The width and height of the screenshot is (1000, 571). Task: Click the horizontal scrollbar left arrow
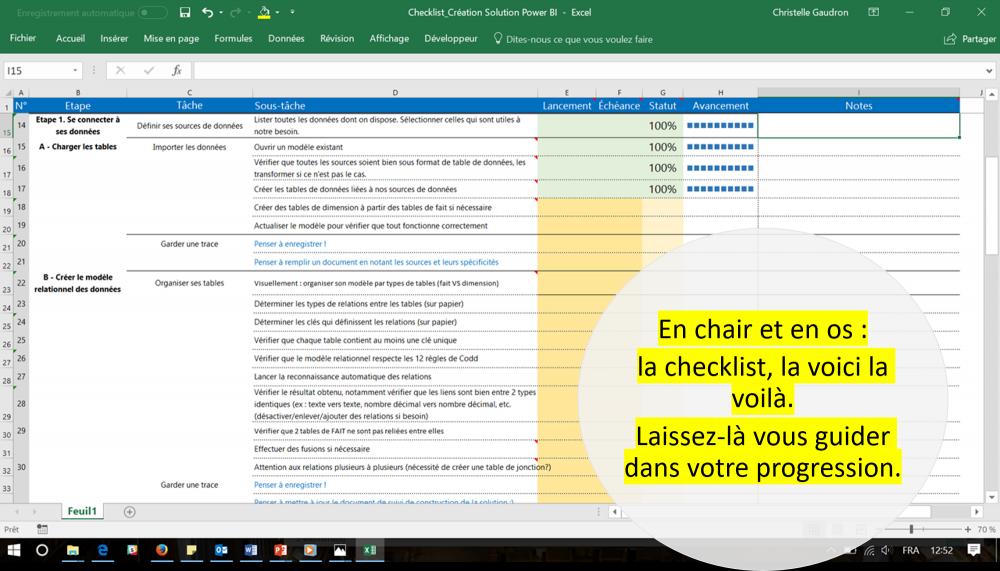[x=614, y=512]
